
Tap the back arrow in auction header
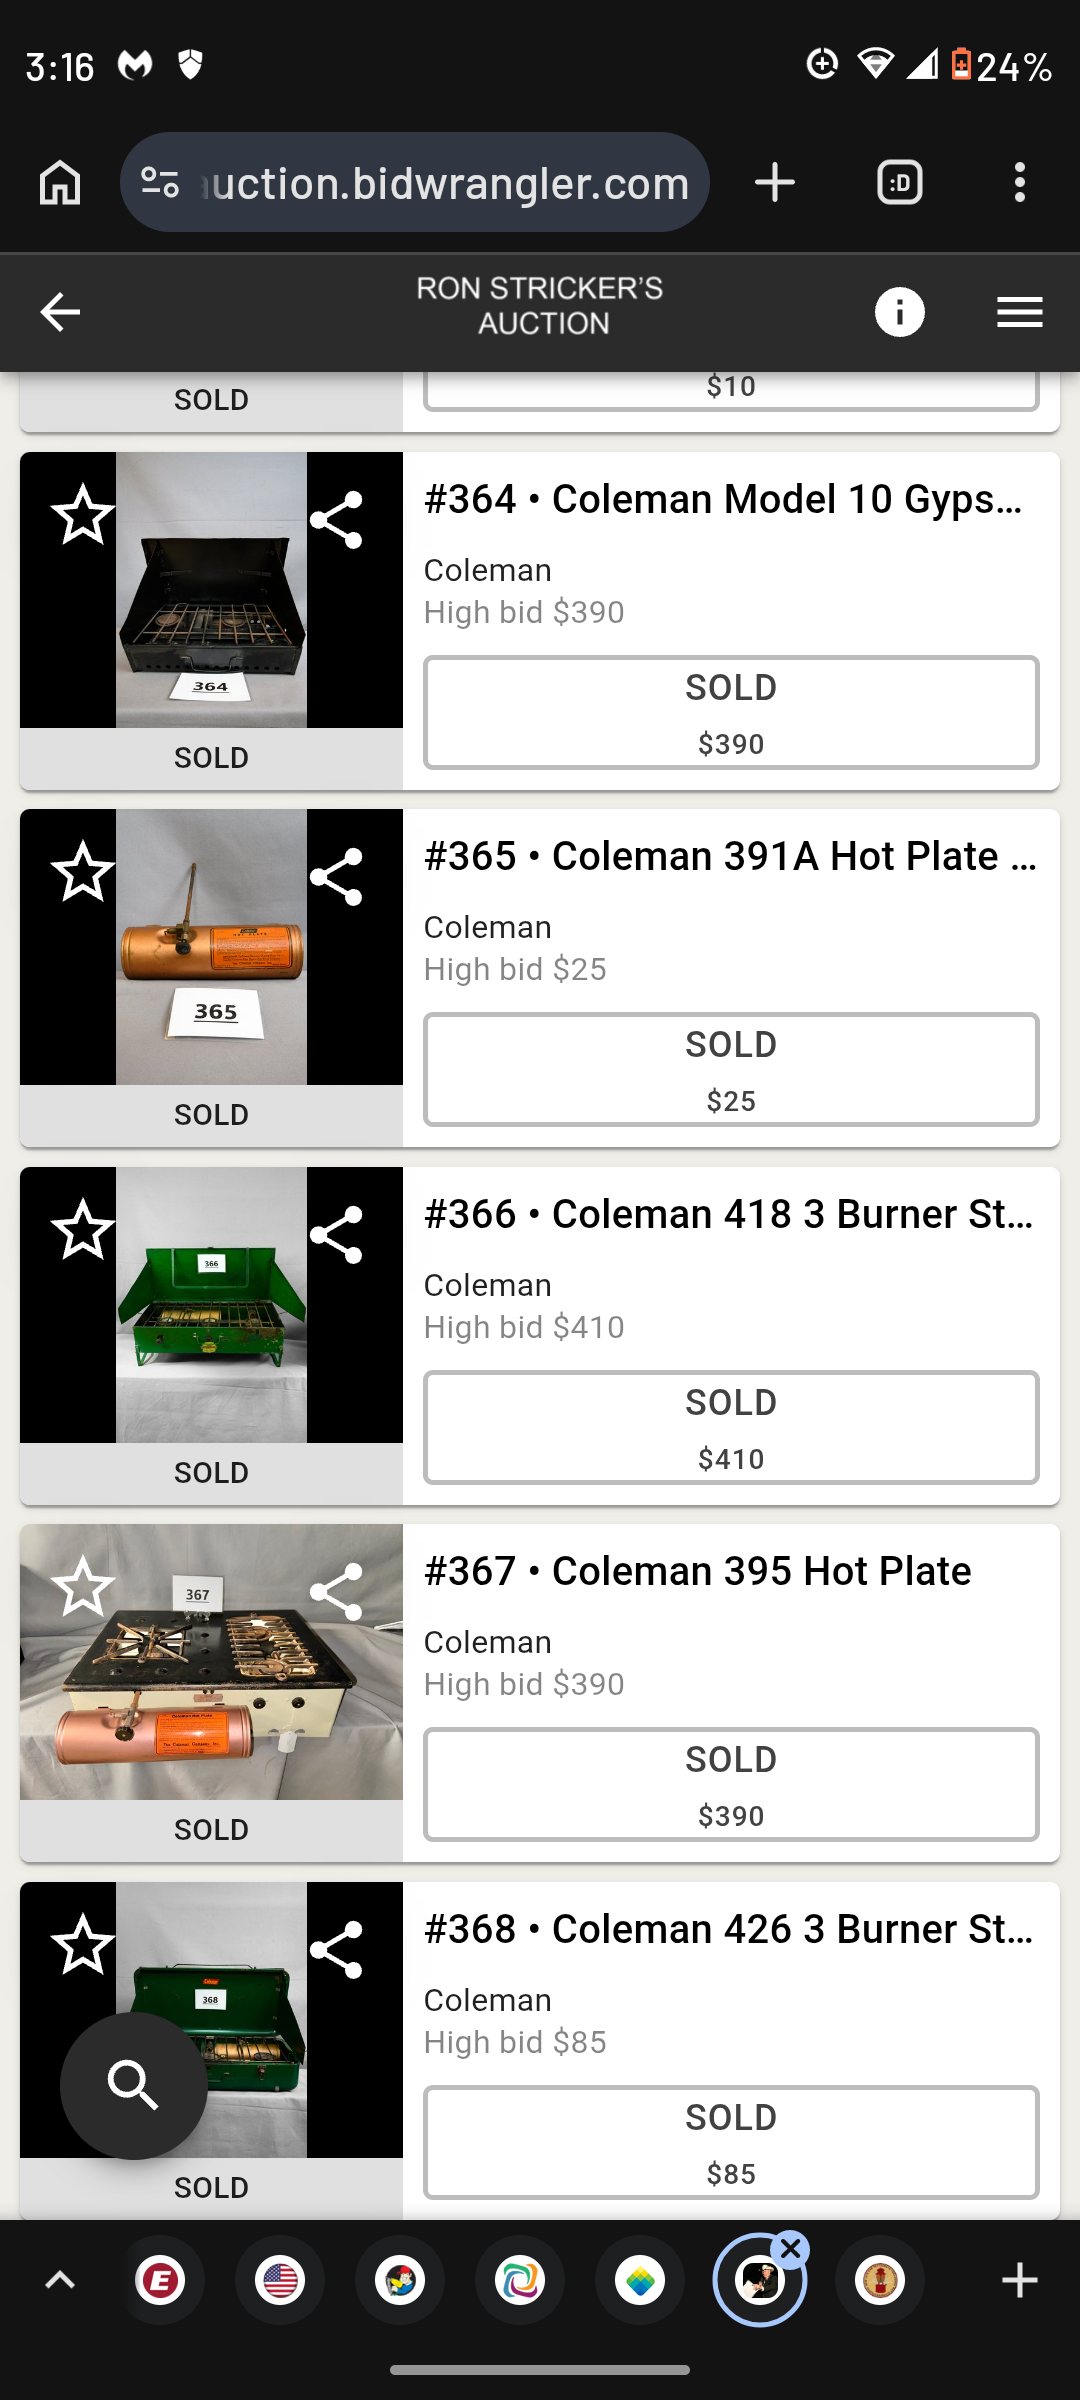(x=60, y=312)
